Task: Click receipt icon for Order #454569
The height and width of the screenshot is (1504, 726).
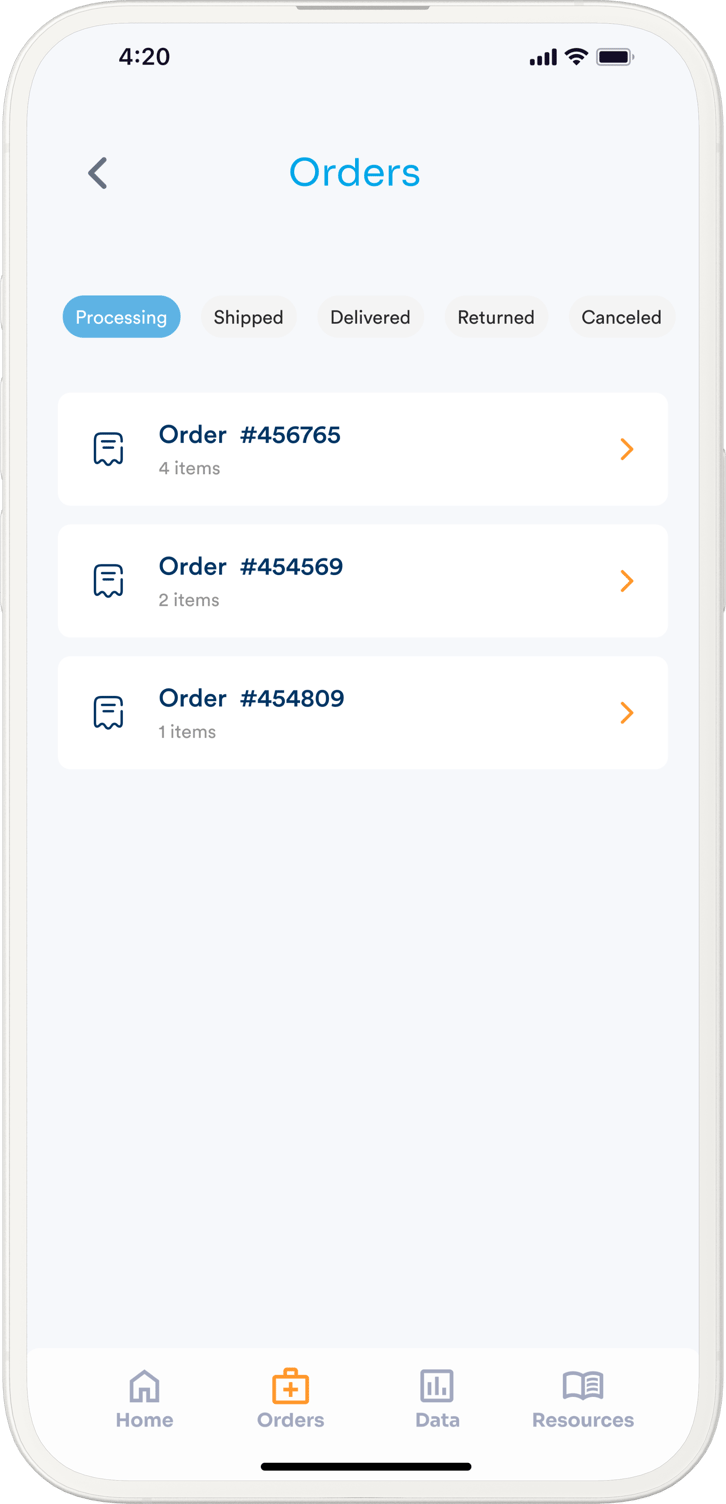Action: [x=108, y=581]
